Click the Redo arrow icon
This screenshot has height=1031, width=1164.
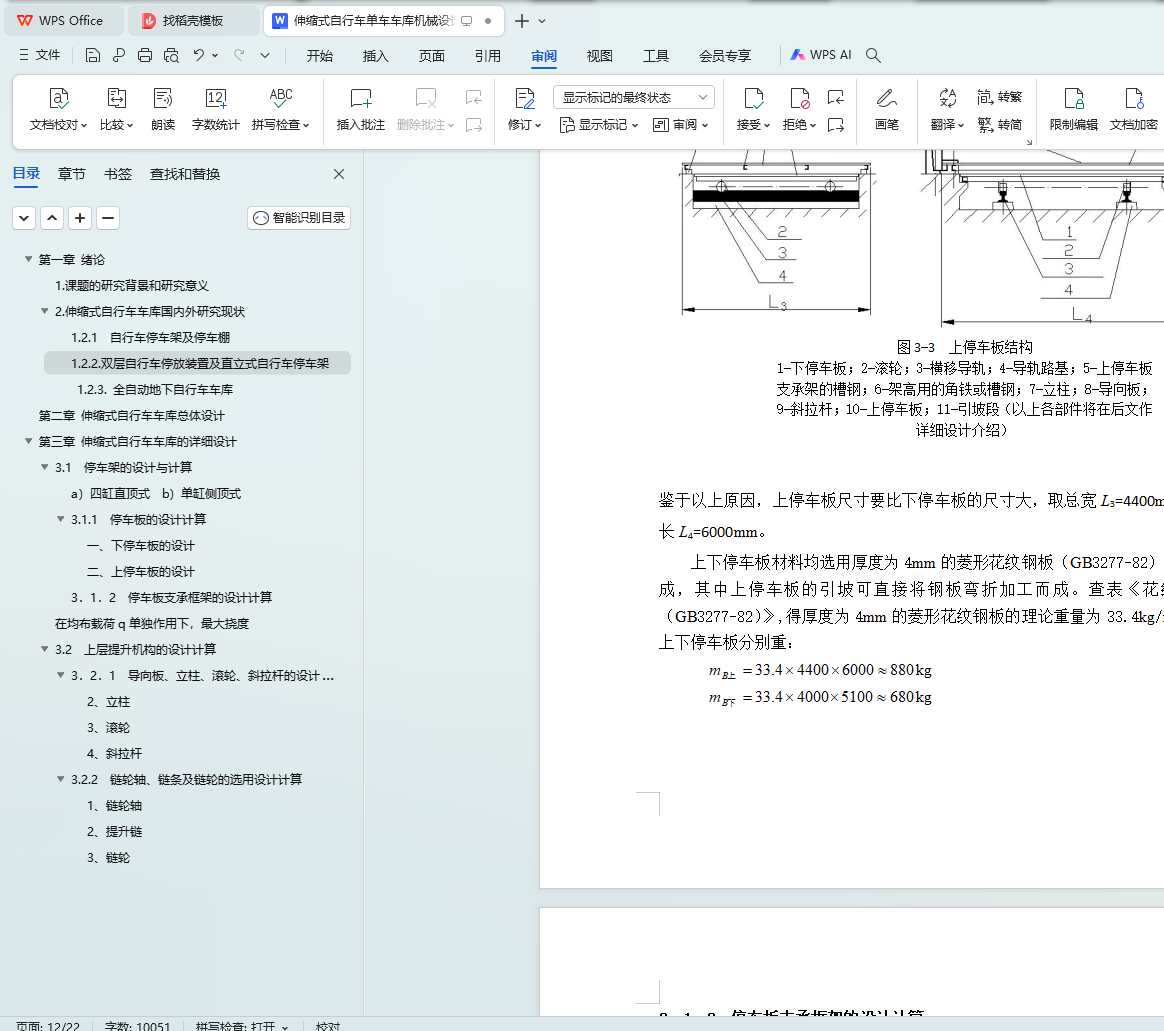[239, 55]
